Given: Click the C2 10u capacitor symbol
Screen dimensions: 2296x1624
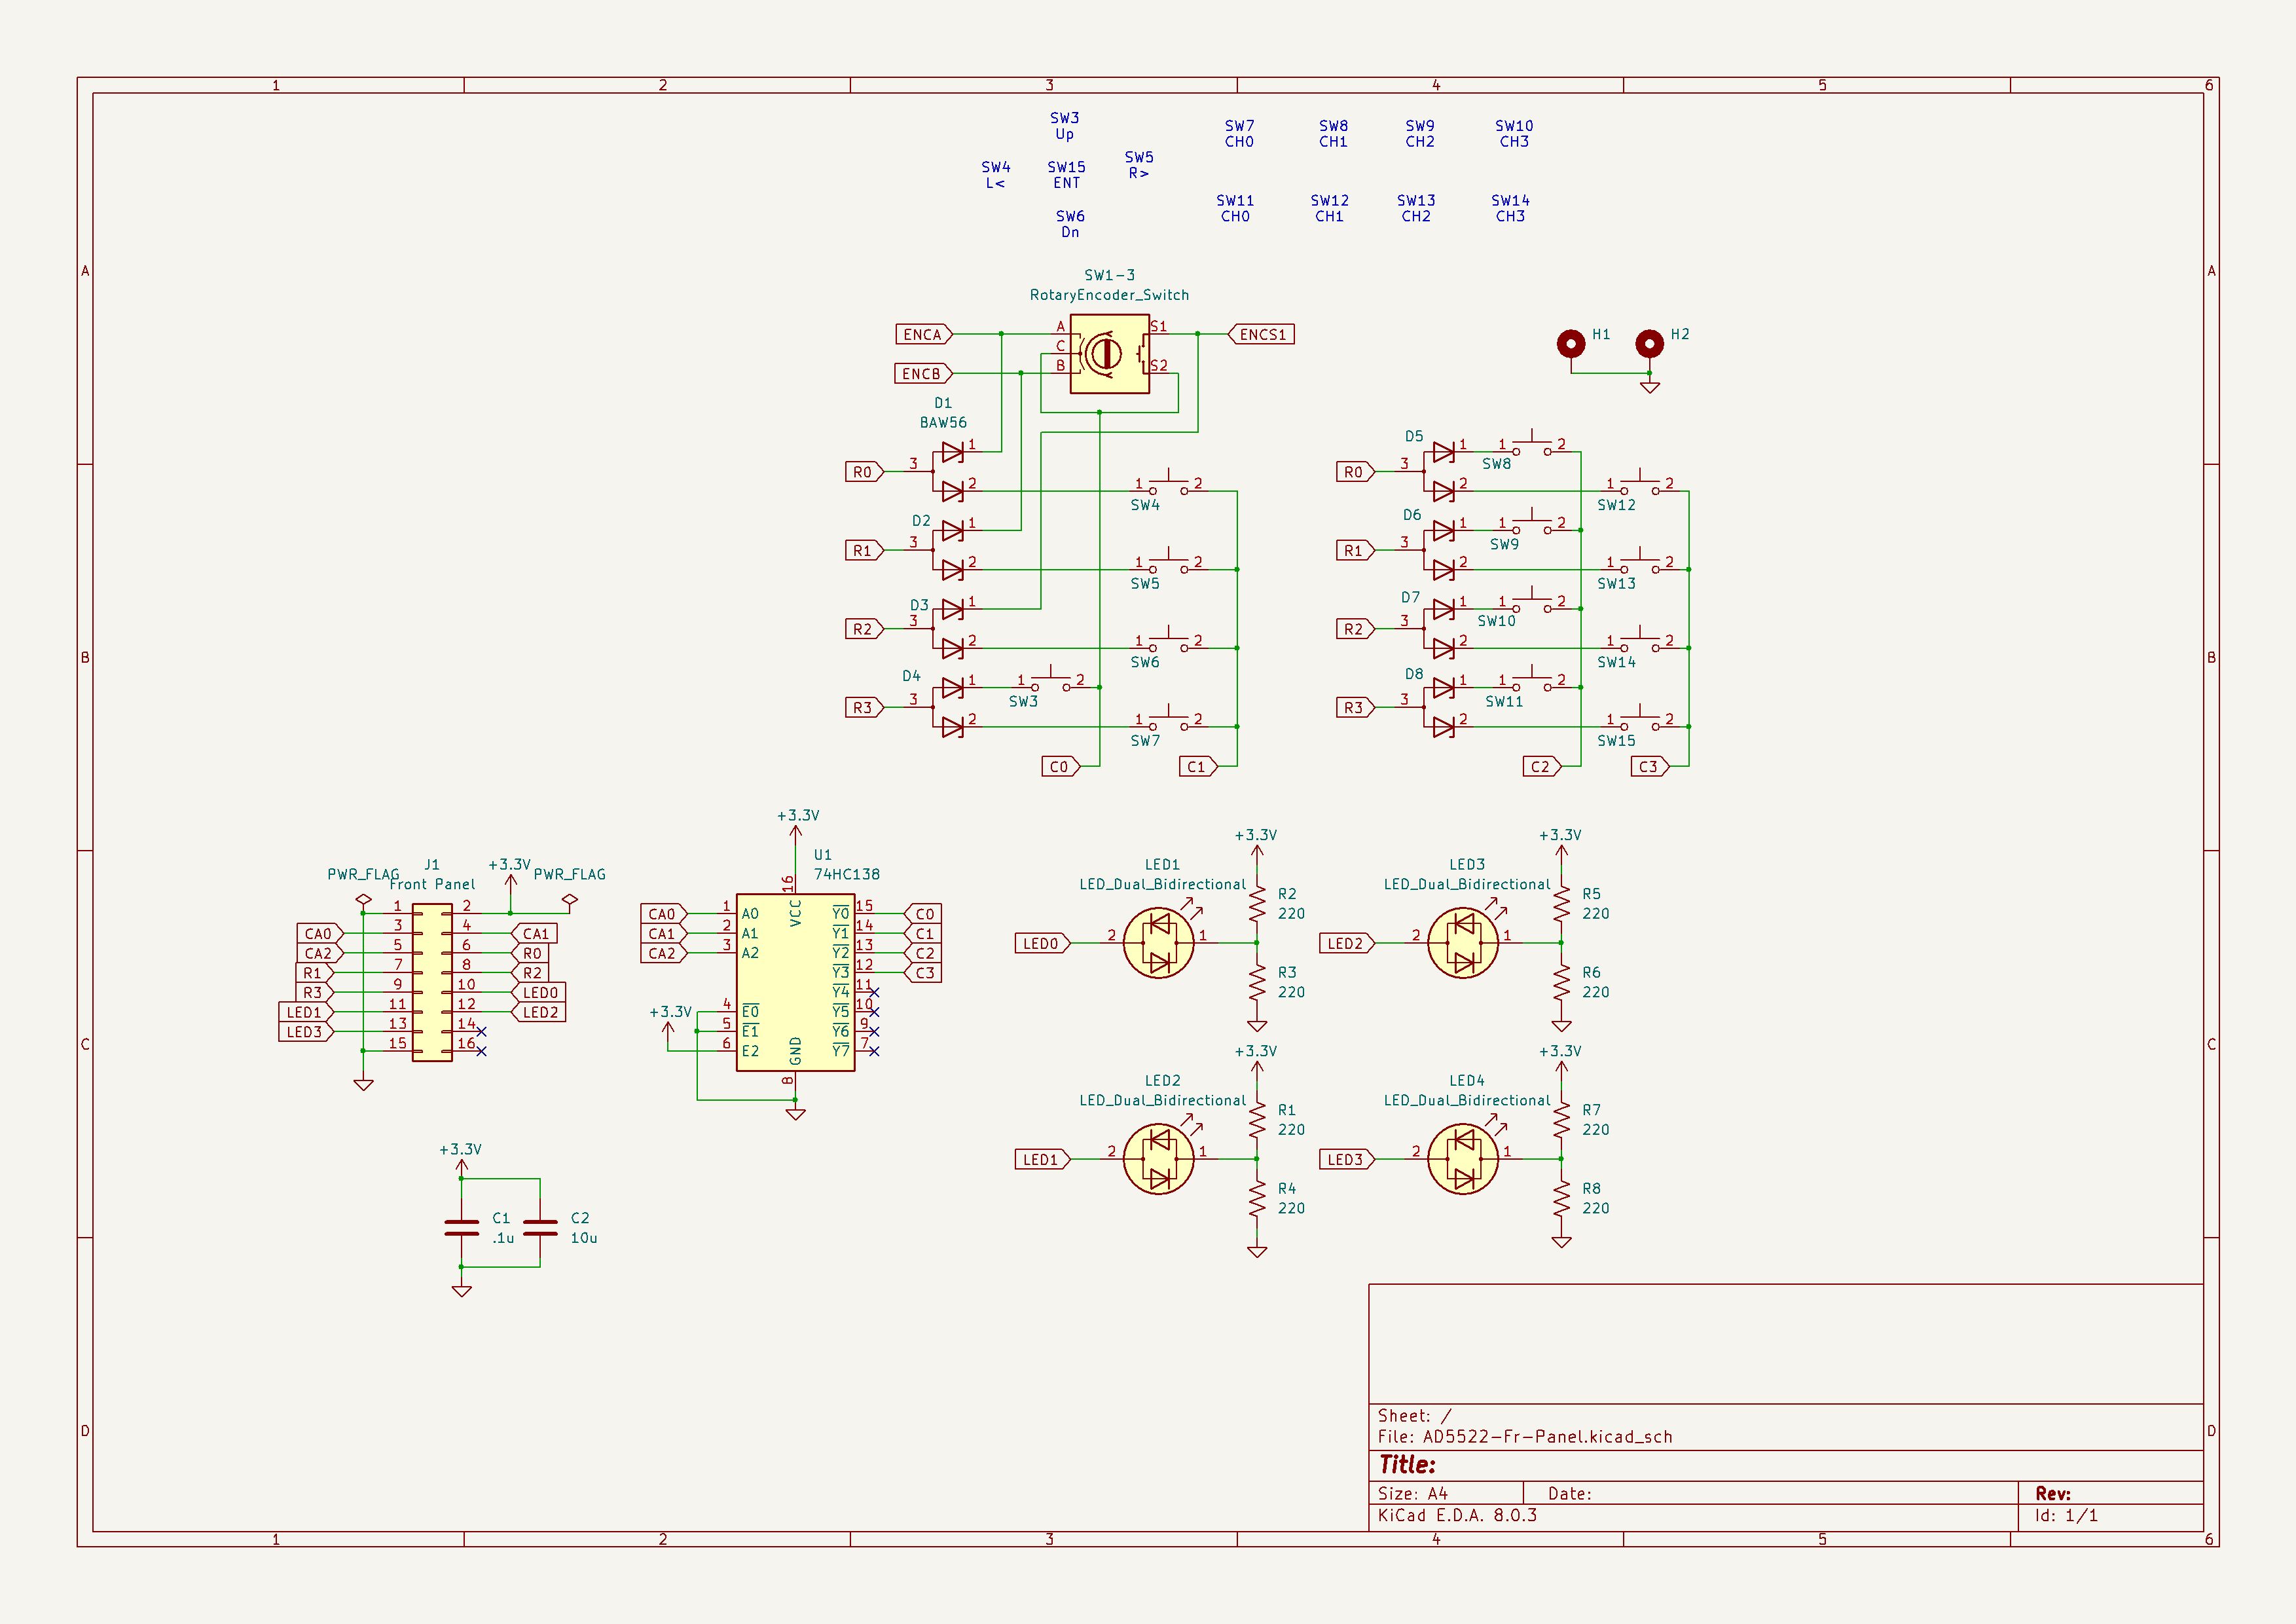Looking at the screenshot, I should point(540,1228).
